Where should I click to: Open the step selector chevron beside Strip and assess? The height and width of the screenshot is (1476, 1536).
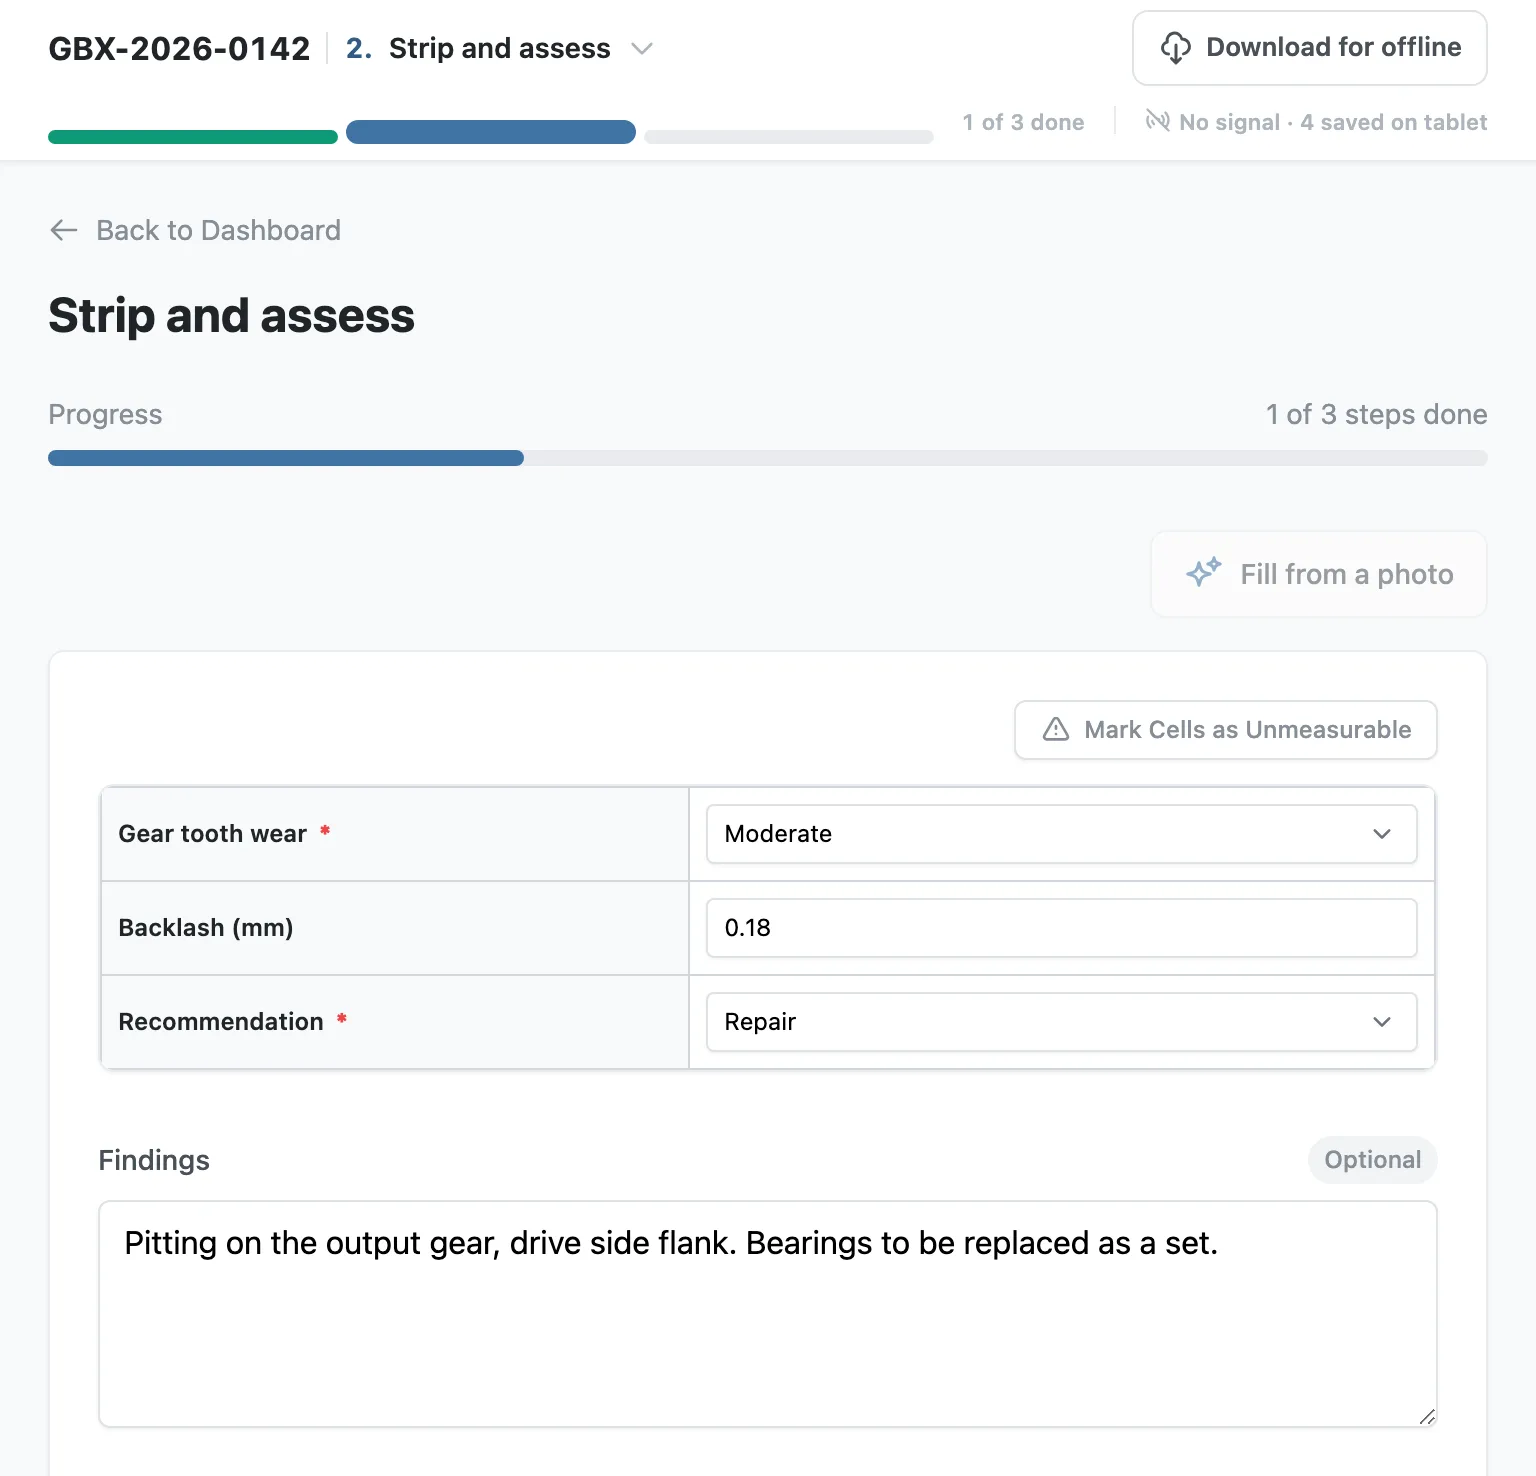[642, 48]
